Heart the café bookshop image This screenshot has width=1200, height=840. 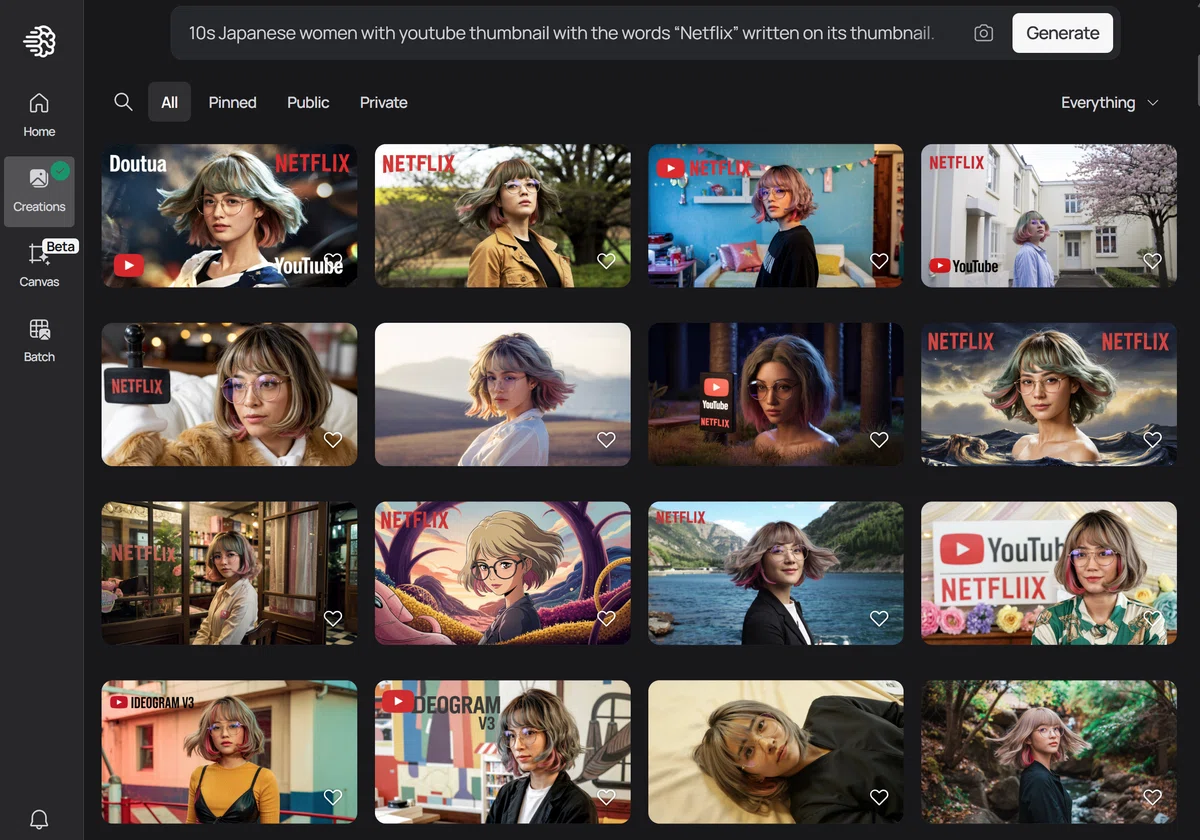coord(333,618)
